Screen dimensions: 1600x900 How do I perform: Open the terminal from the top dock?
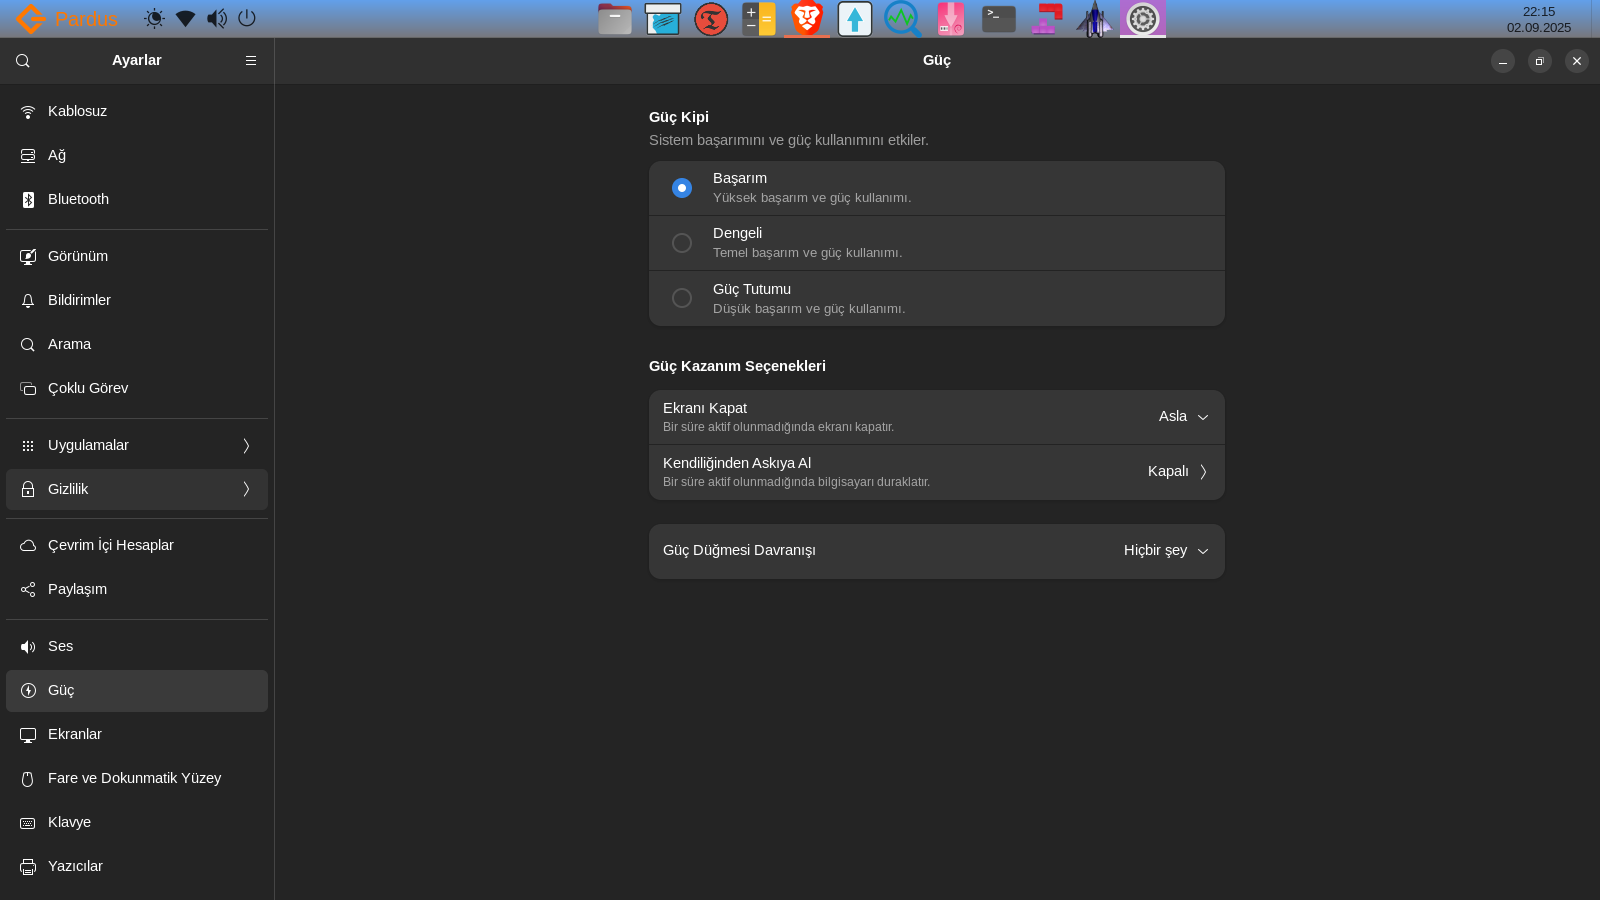pyautogui.click(x=998, y=19)
